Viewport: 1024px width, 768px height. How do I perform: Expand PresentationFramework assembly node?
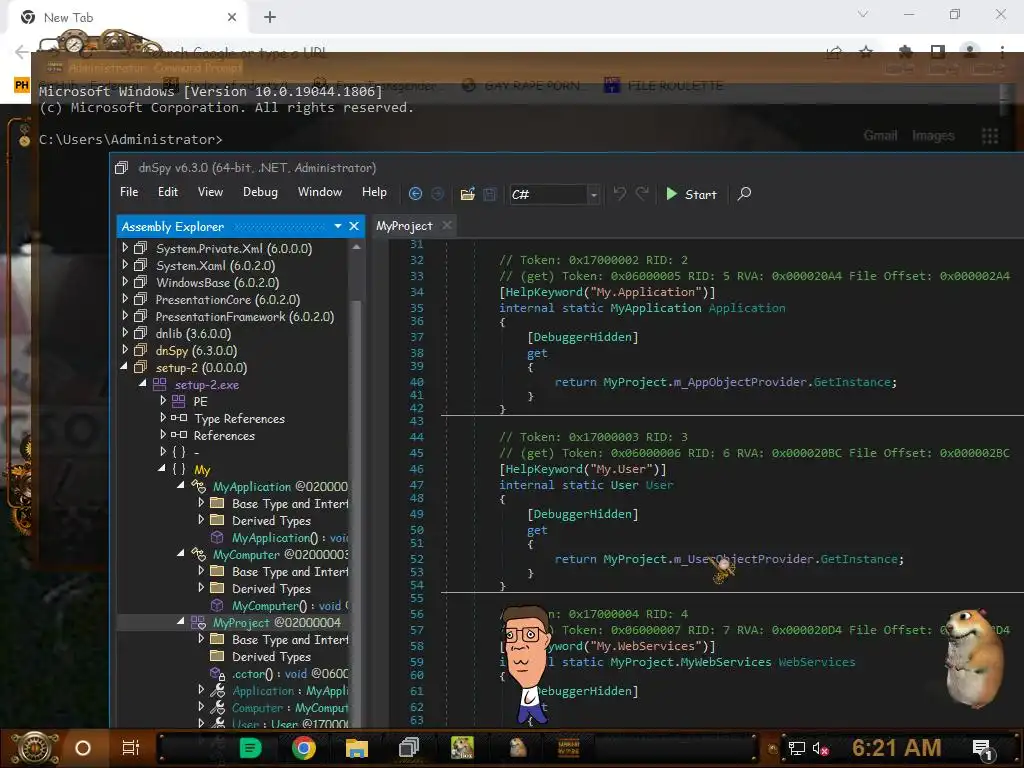(x=125, y=315)
